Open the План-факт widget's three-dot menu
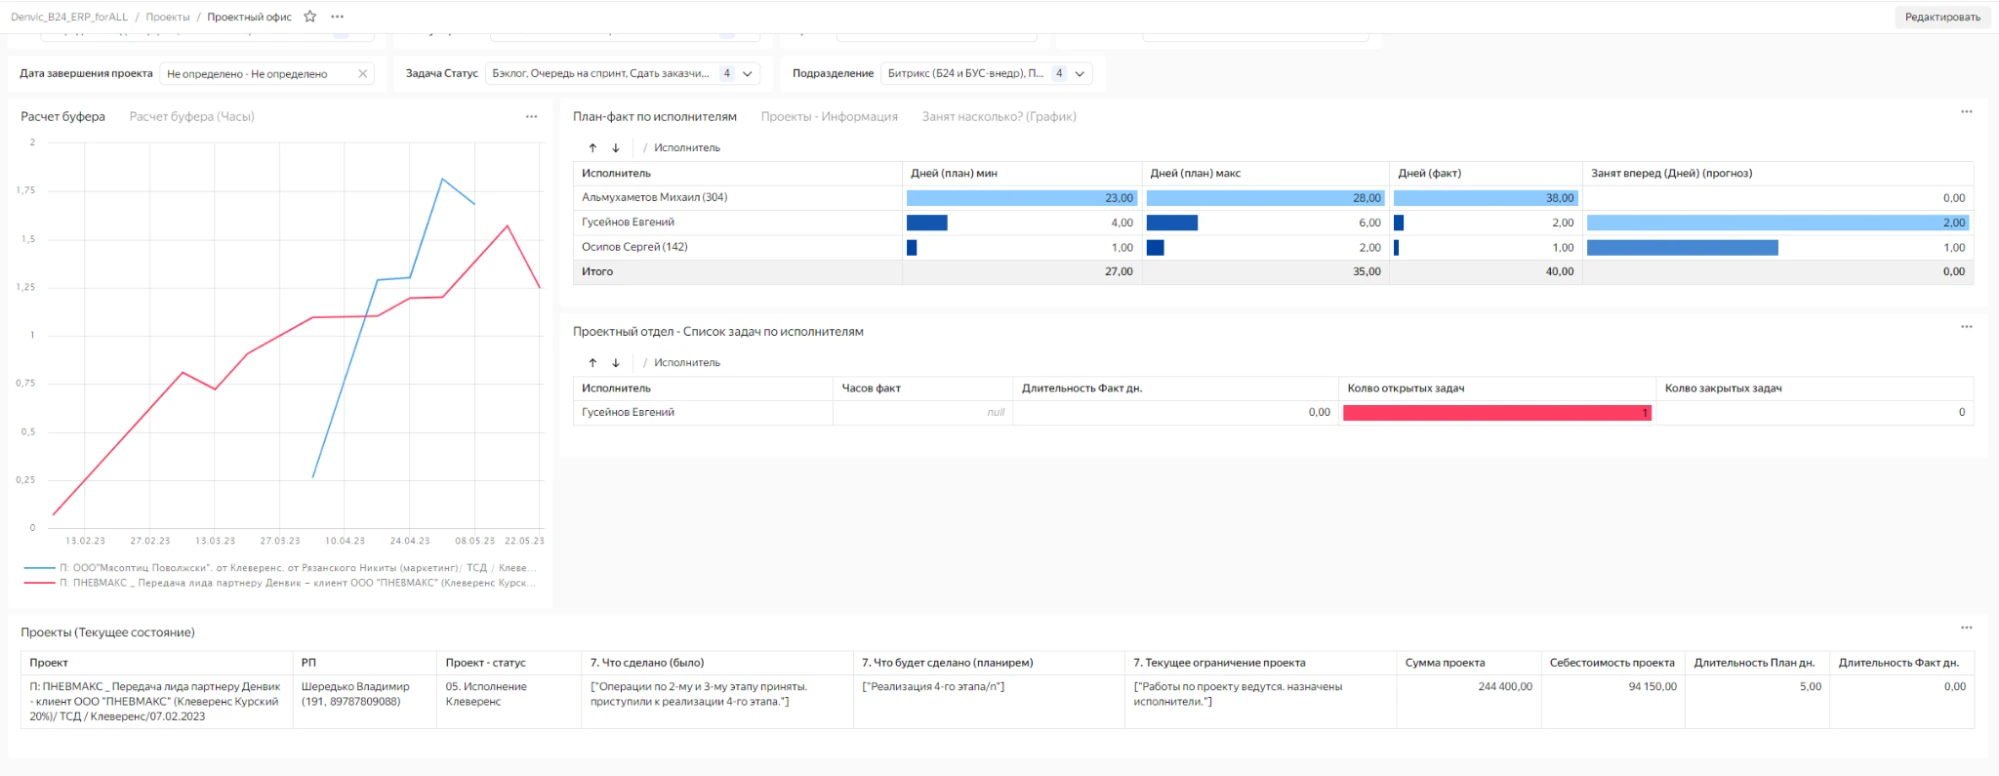The image size is (1999, 776). pyautogui.click(x=1966, y=112)
